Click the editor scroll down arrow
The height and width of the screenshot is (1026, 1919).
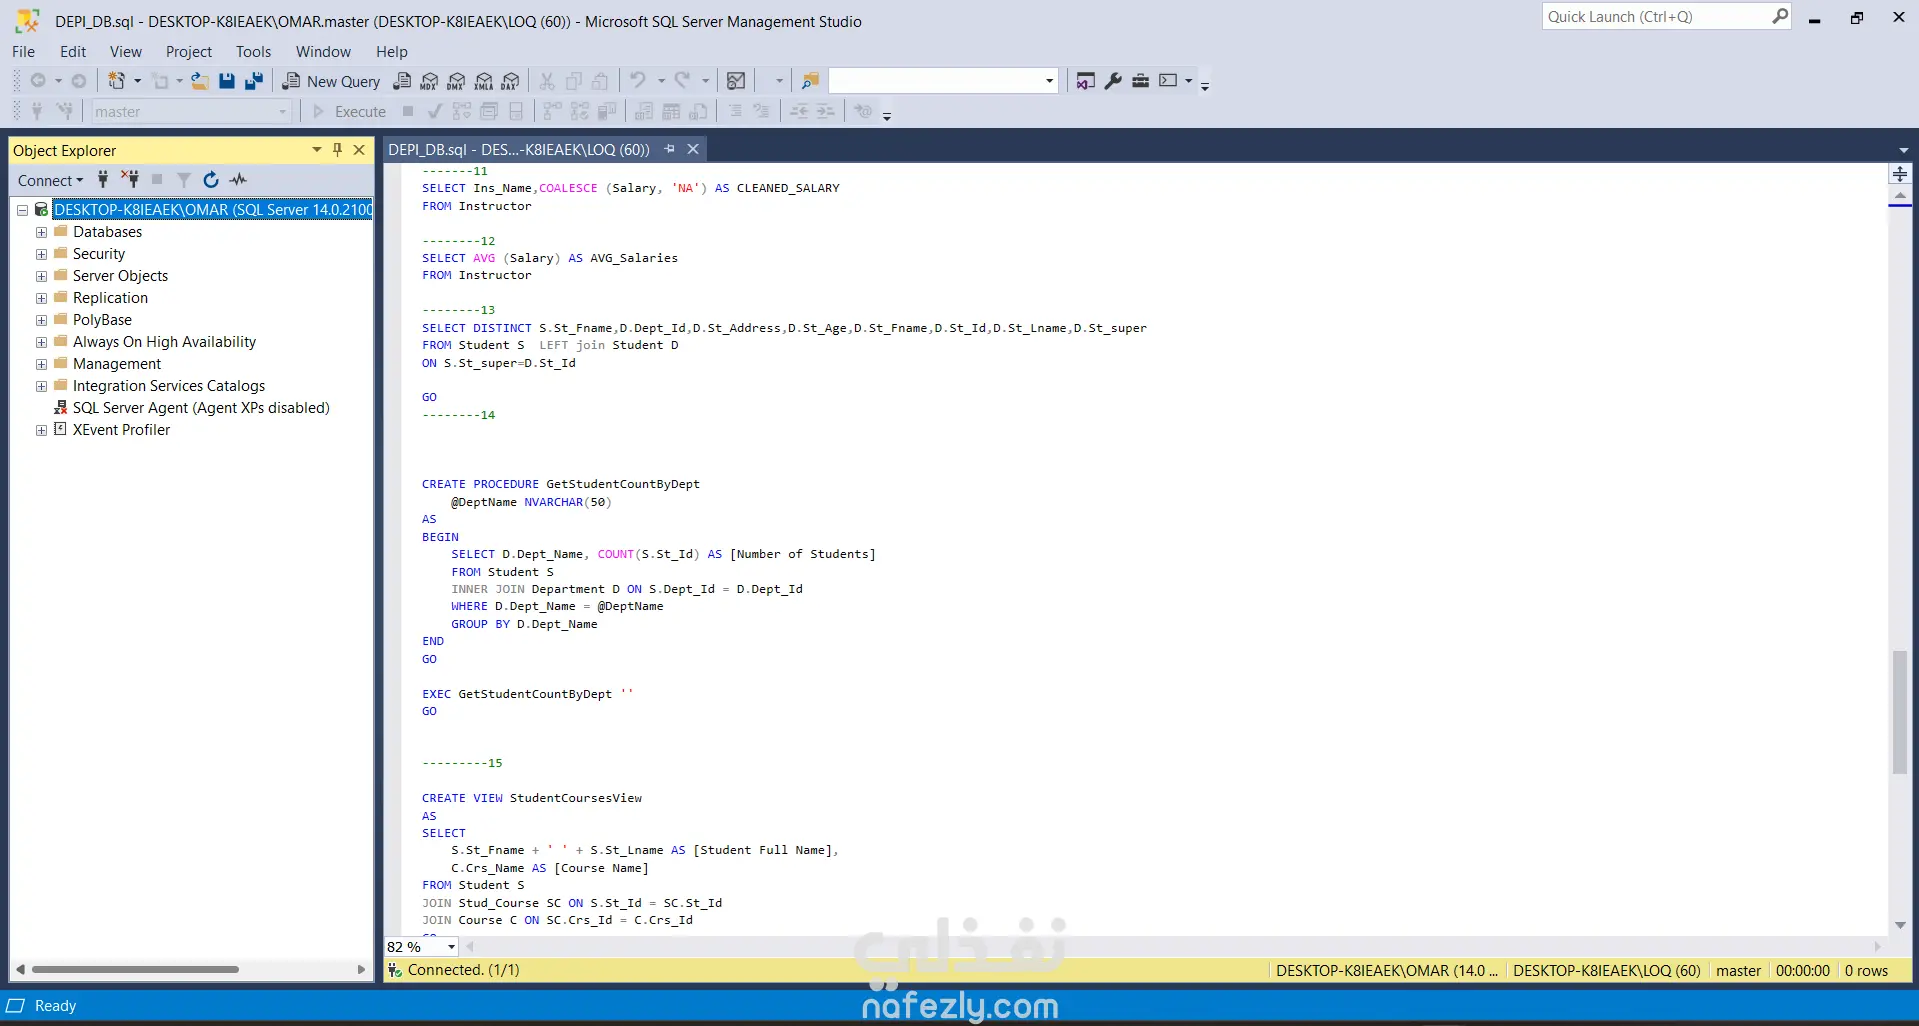click(x=1900, y=925)
